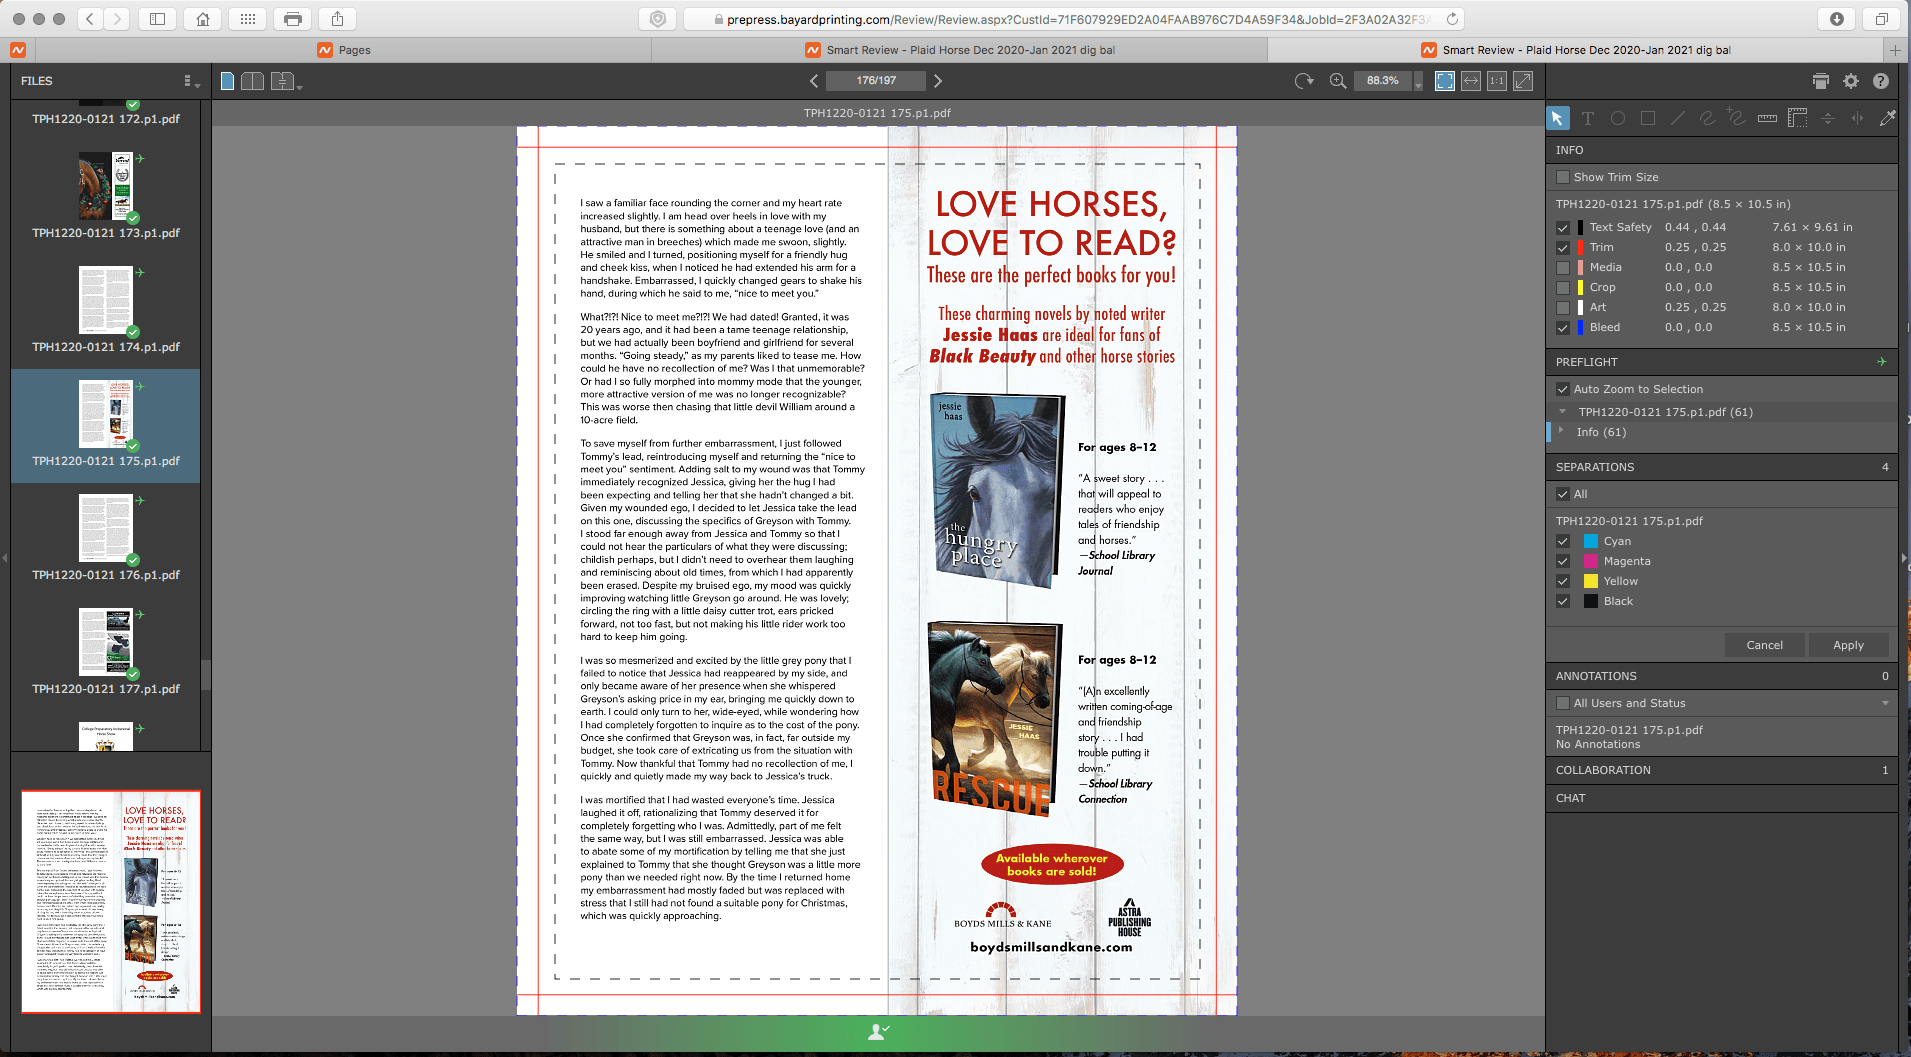Select the eyedropper densitometer tool
The height and width of the screenshot is (1057, 1911).
[1889, 118]
